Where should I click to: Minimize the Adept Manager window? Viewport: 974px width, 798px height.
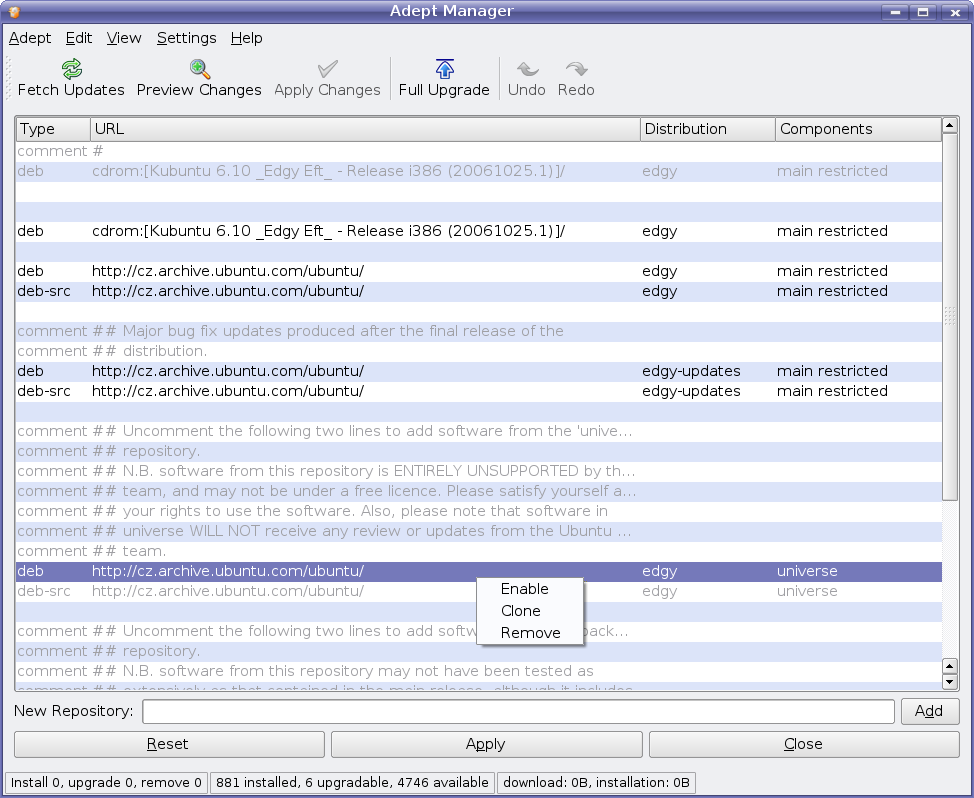[x=895, y=12]
